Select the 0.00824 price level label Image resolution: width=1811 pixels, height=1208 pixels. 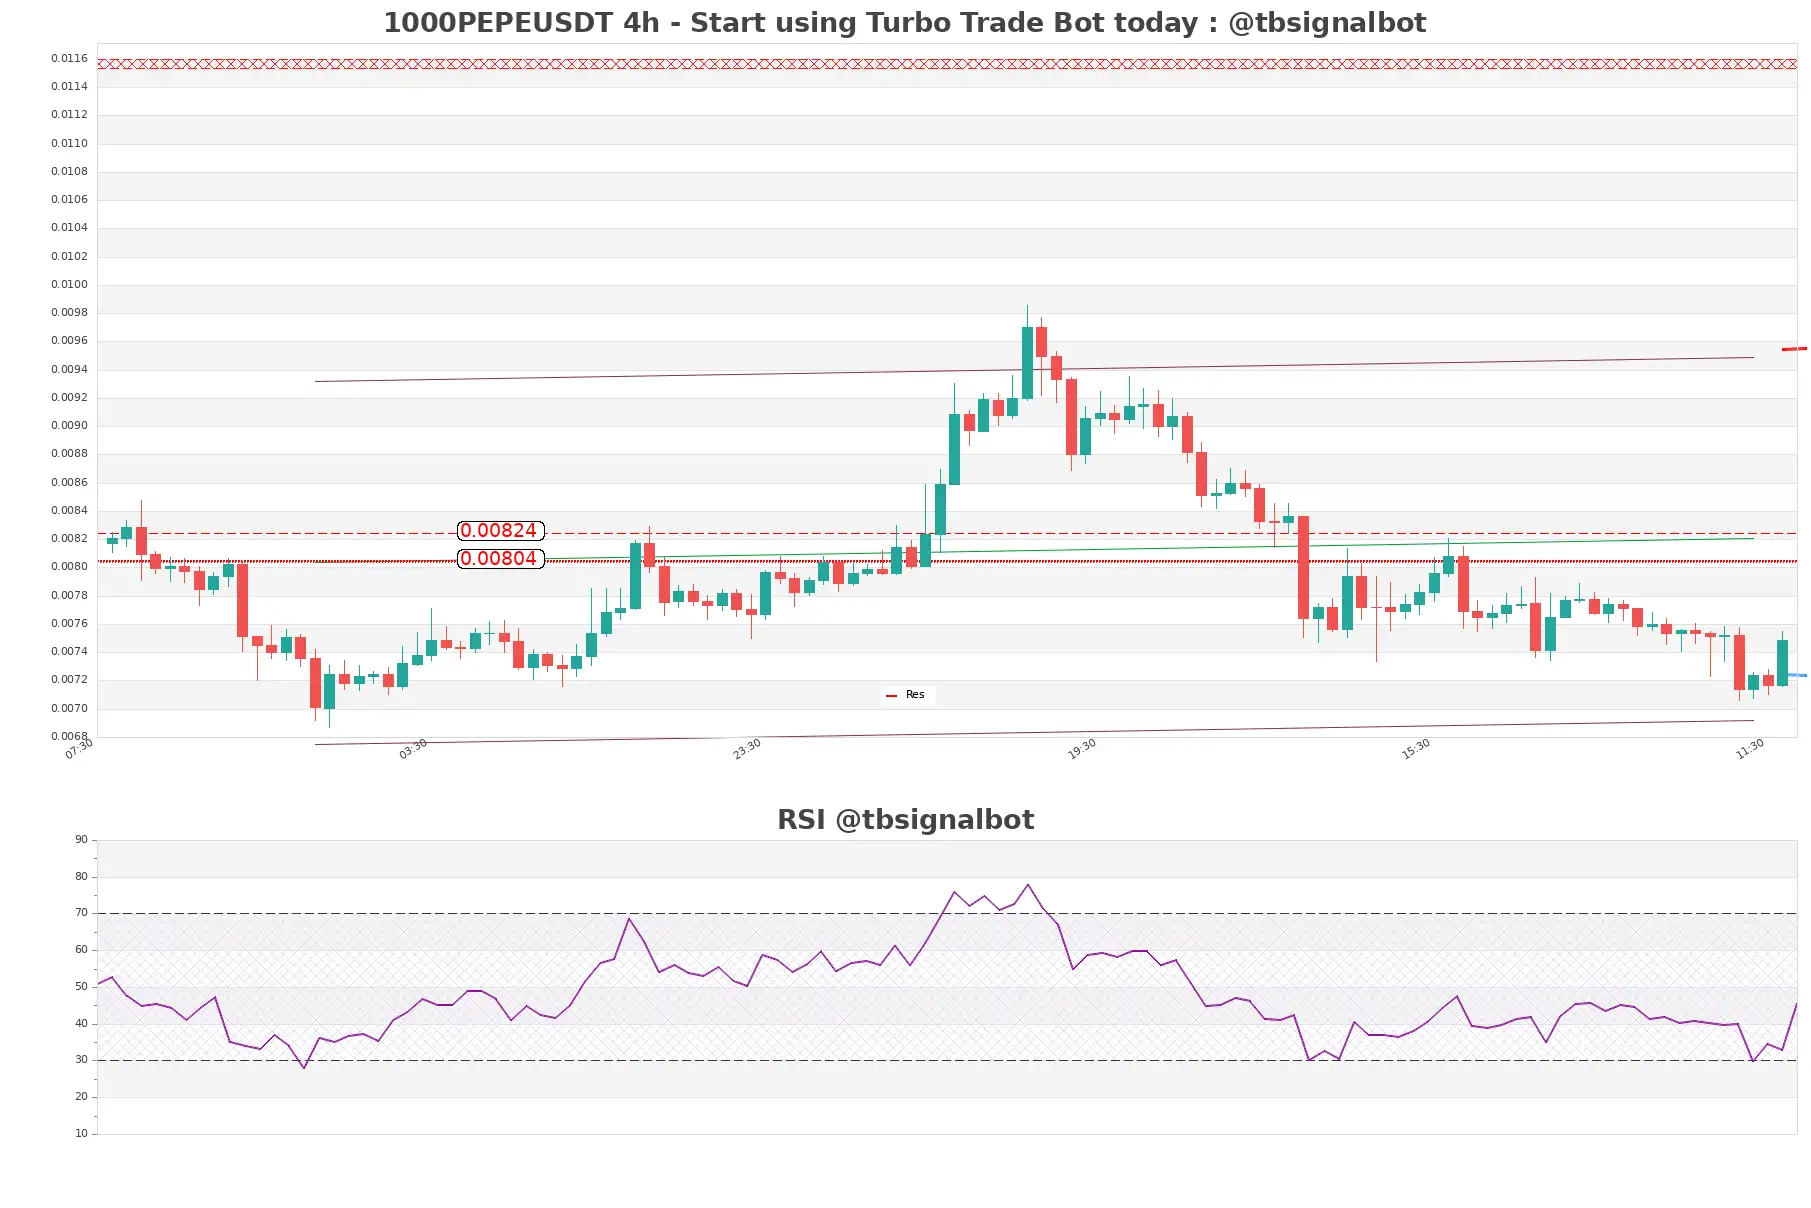[500, 531]
